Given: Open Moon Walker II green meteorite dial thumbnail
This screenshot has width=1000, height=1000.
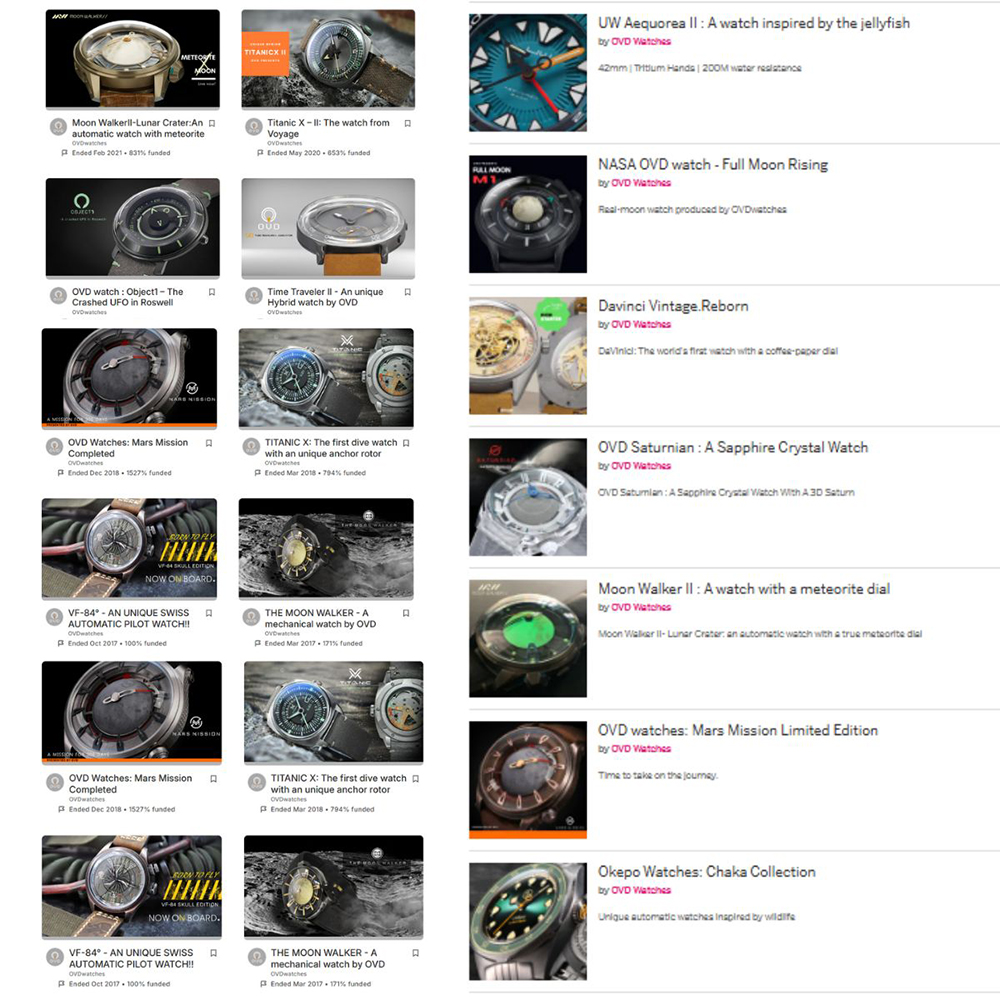Looking at the screenshot, I should [x=527, y=638].
